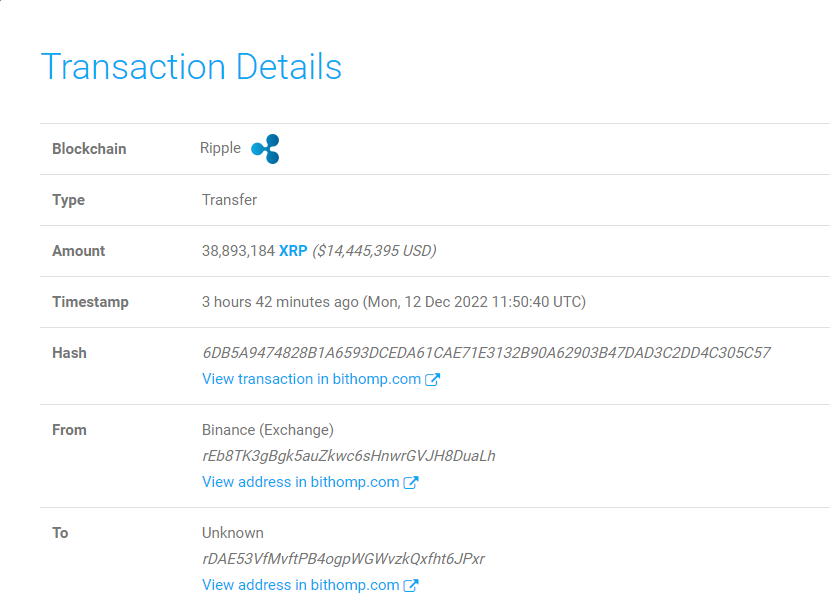Image resolution: width=830 pixels, height=613 pixels.
Task: Click the Transfer type value
Action: click(229, 200)
